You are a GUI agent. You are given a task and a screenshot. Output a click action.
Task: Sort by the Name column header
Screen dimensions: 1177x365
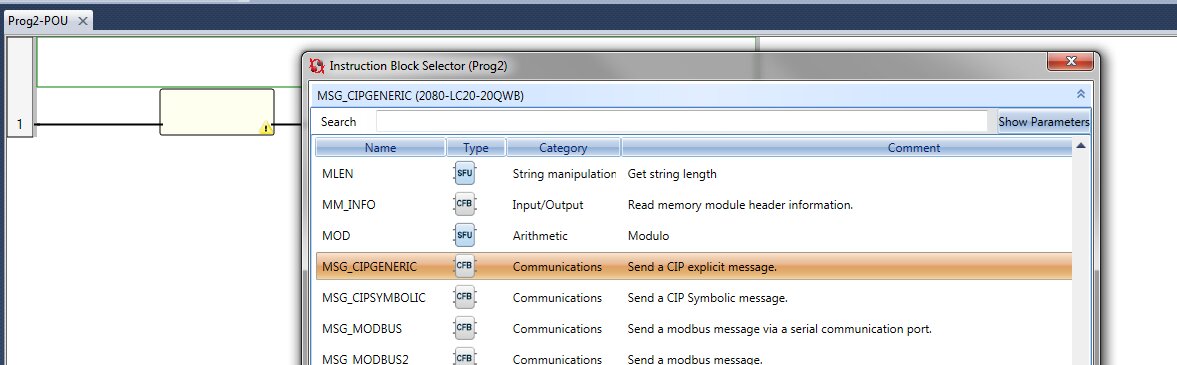[381, 148]
